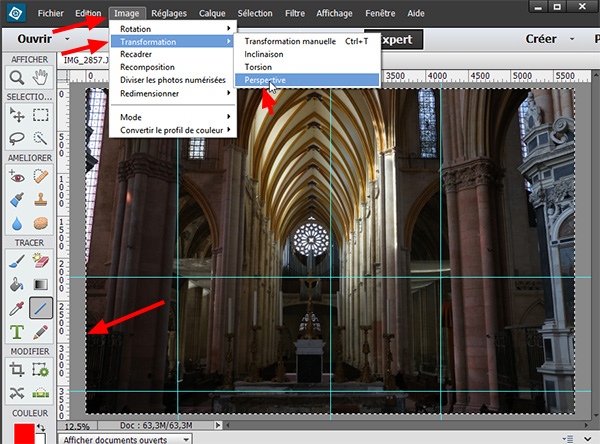Choose Transformation manuelle Ctrl+T
This screenshot has width=600, height=444.
(x=307, y=41)
